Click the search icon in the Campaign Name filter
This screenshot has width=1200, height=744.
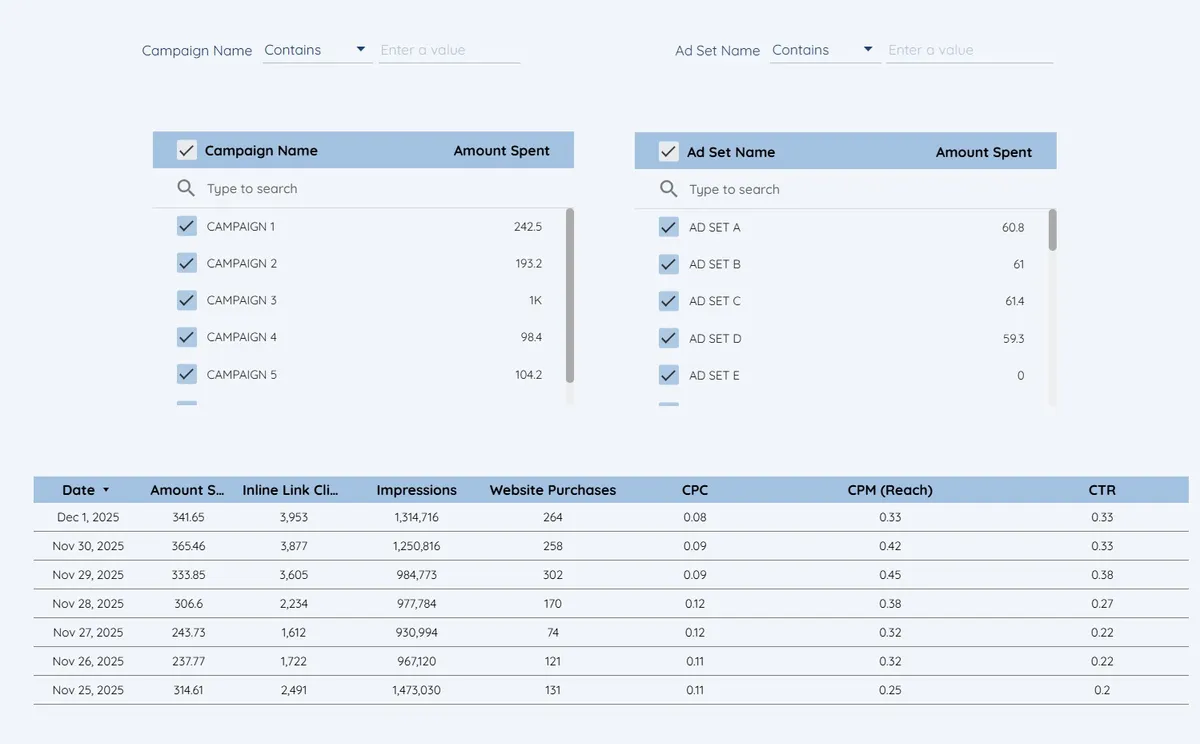186,188
